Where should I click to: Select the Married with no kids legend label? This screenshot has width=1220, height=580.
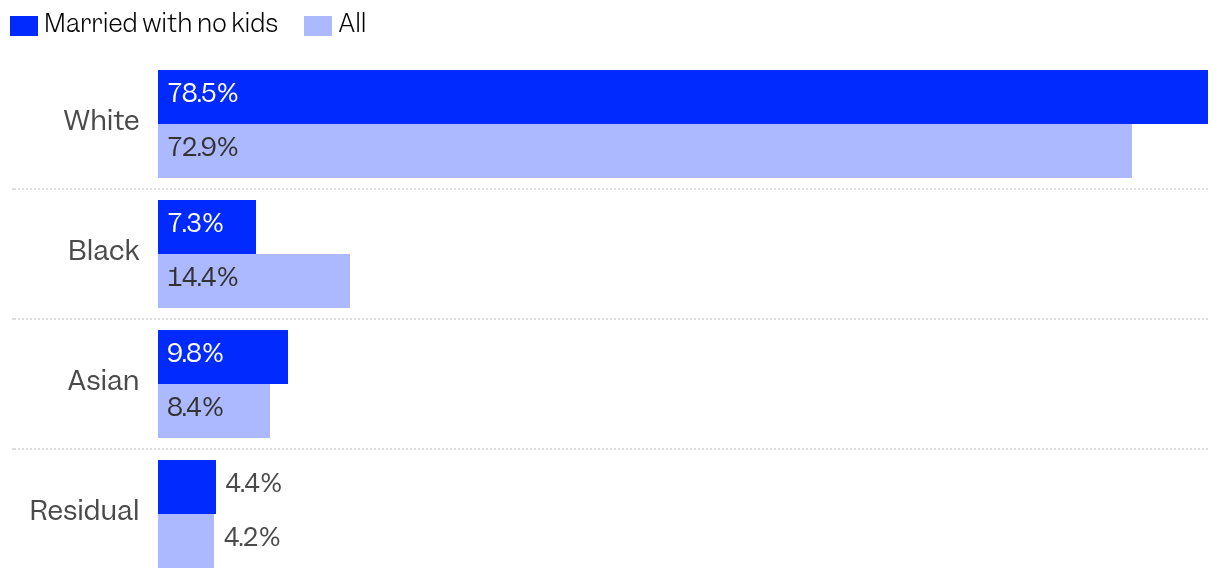click(161, 24)
